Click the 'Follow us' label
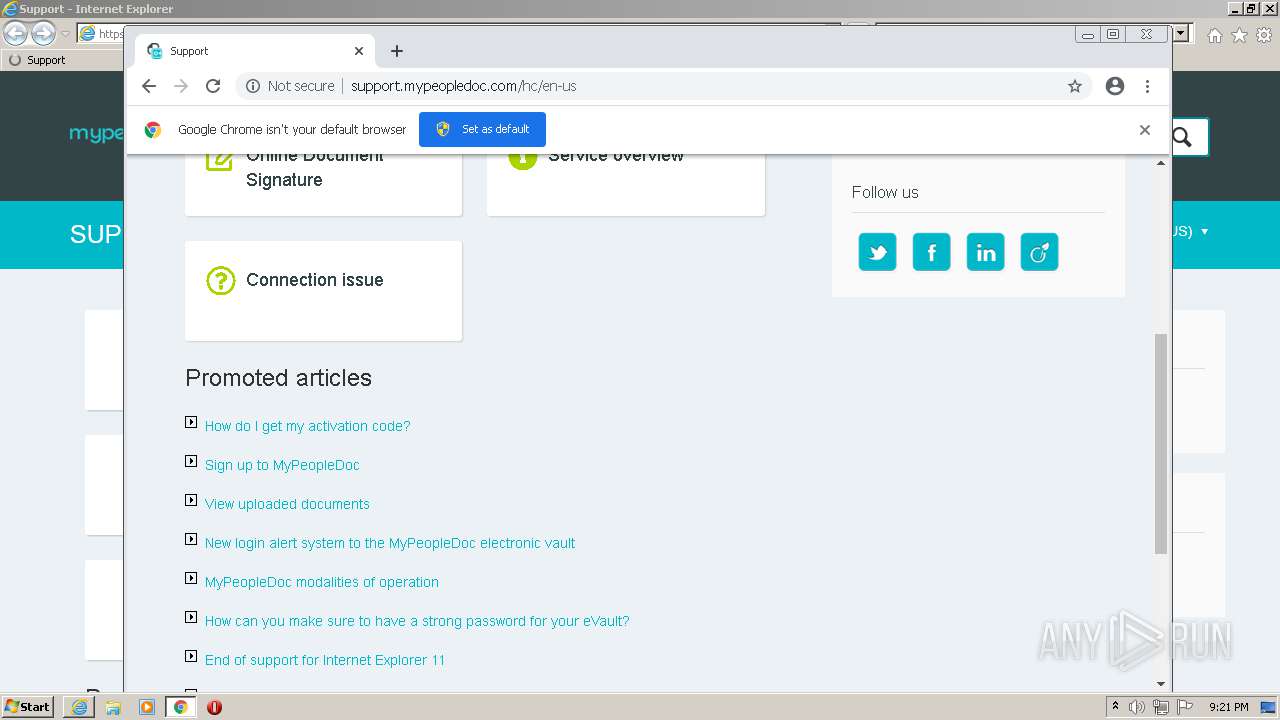Screen dimensions: 1280x720 pyautogui.click(x=885, y=192)
